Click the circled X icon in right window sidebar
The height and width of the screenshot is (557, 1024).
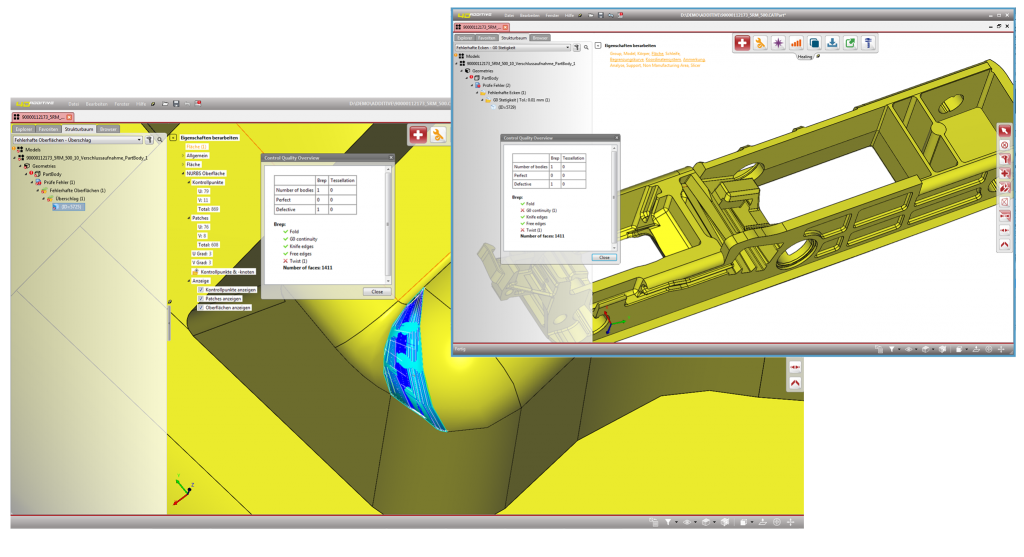pyautogui.click(x=1004, y=145)
